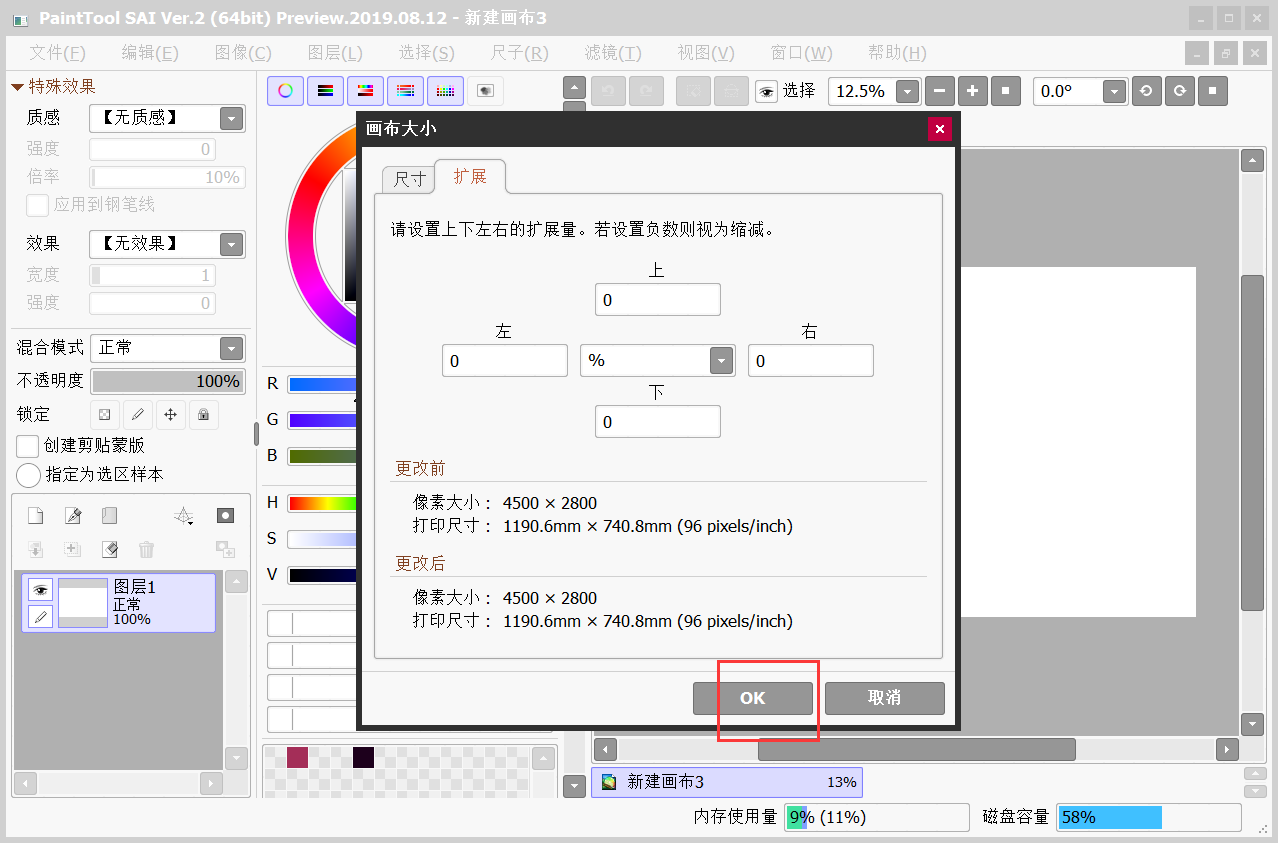Zoom in with the plus button

pyautogui.click(x=972, y=91)
